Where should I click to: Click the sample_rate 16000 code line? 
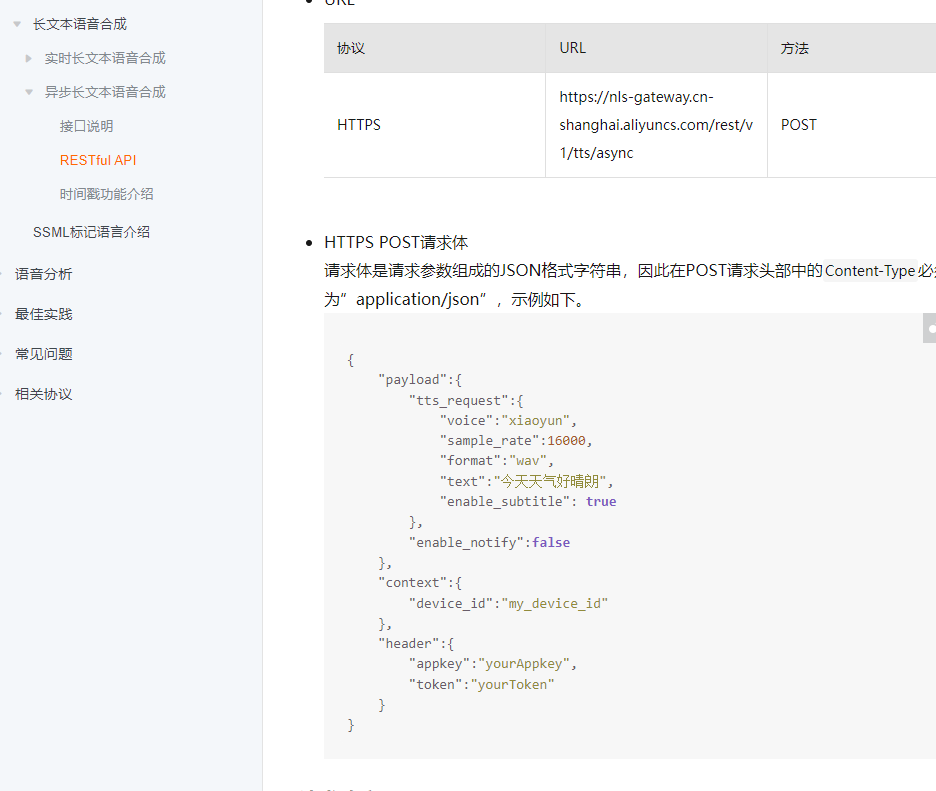click(516, 441)
